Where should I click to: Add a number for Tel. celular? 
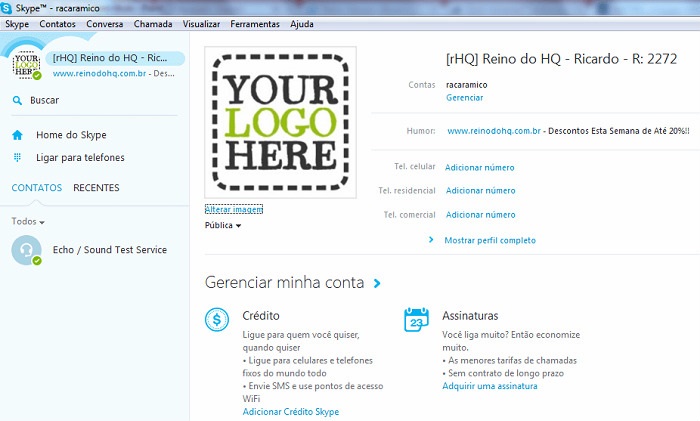(479, 167)
